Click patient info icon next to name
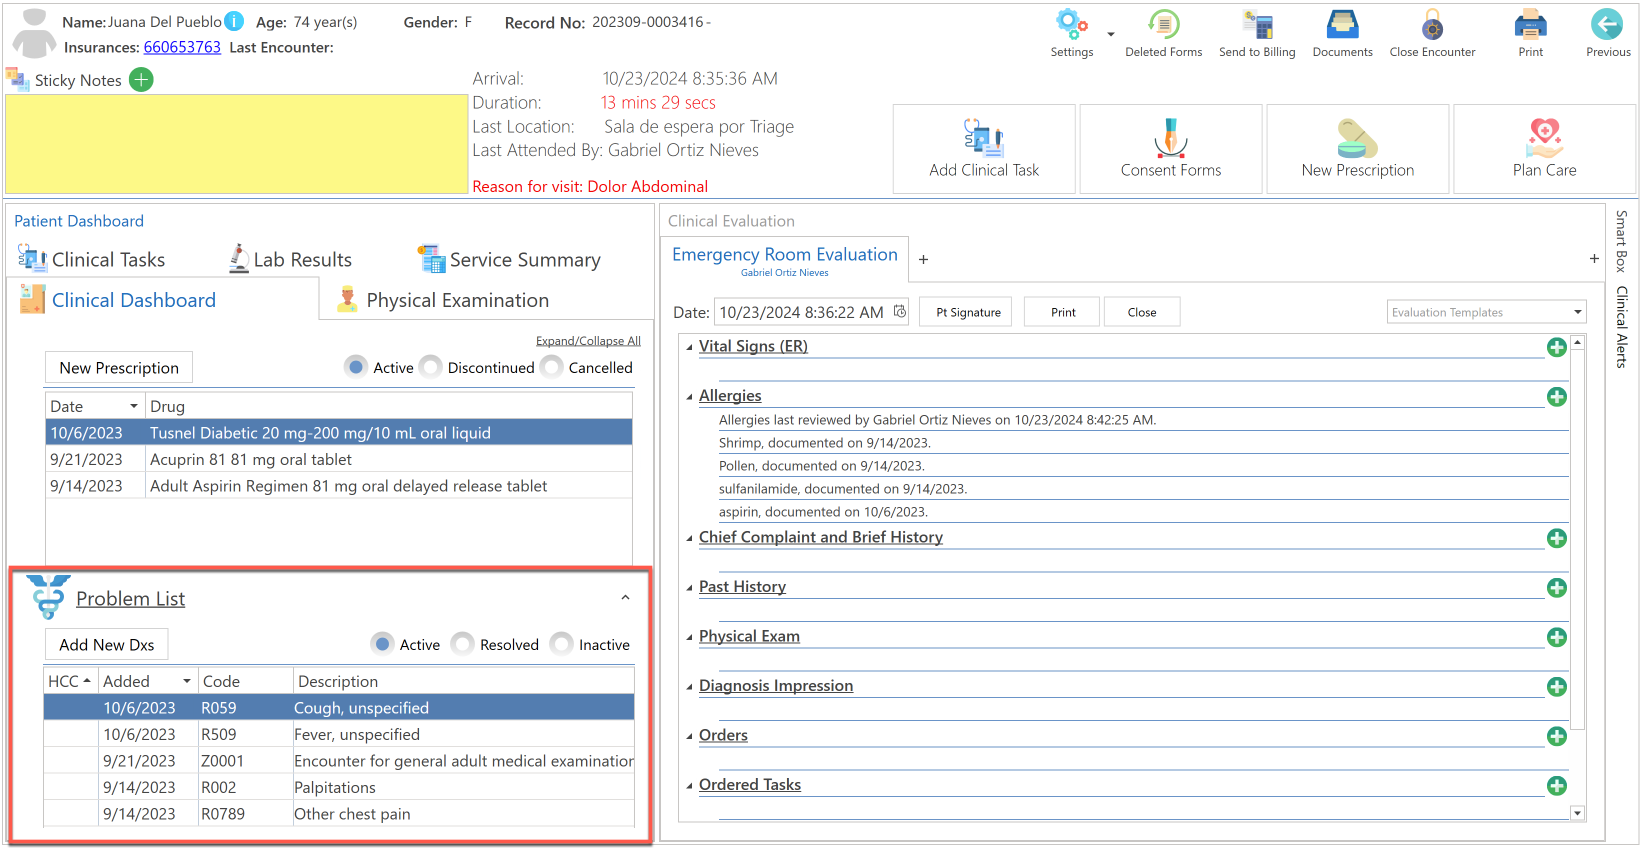Viewport: 1642px width, 848px height. [234, 21]
